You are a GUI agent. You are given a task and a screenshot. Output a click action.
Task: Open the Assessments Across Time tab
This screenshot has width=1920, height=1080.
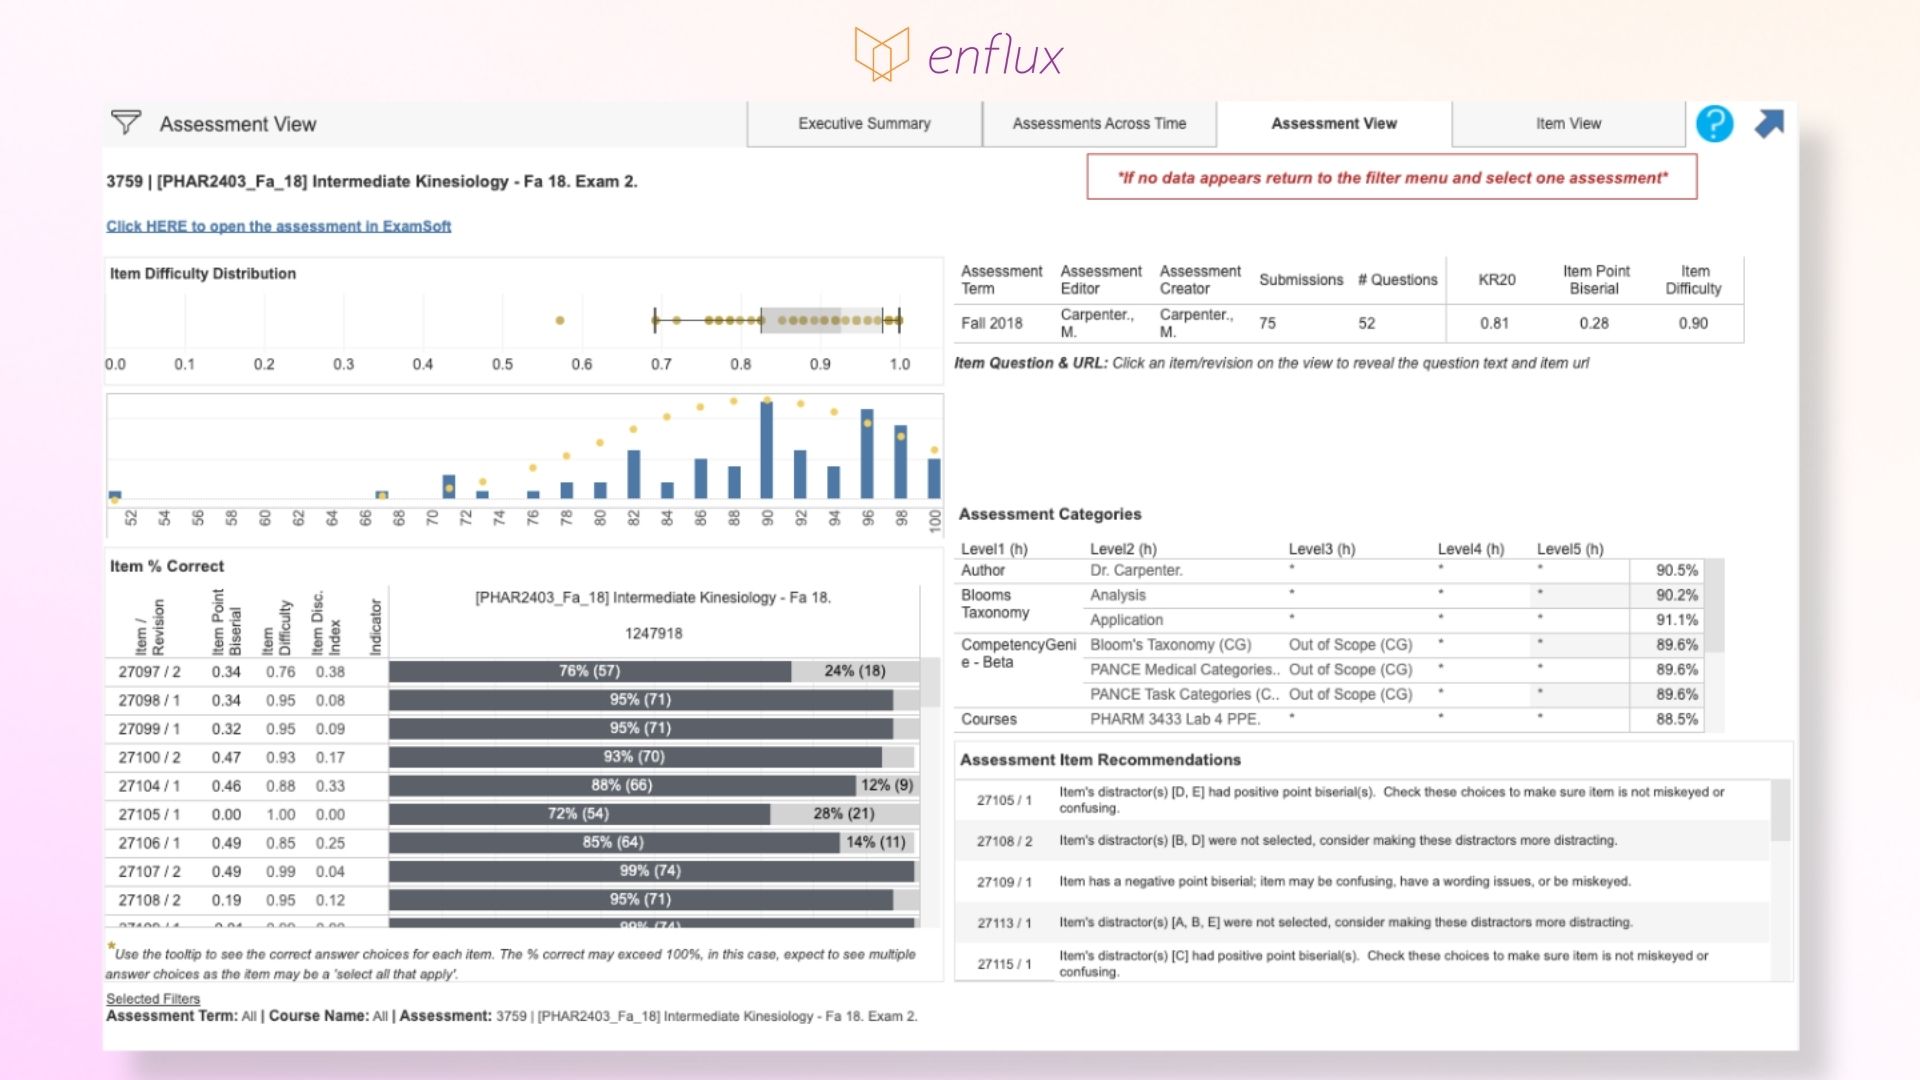point(1099,123)
